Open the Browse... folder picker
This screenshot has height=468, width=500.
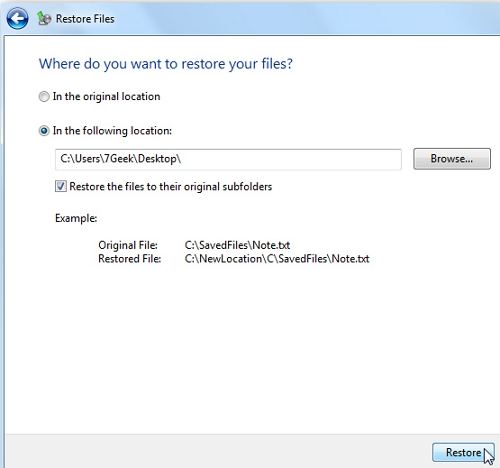click(452, 159)
